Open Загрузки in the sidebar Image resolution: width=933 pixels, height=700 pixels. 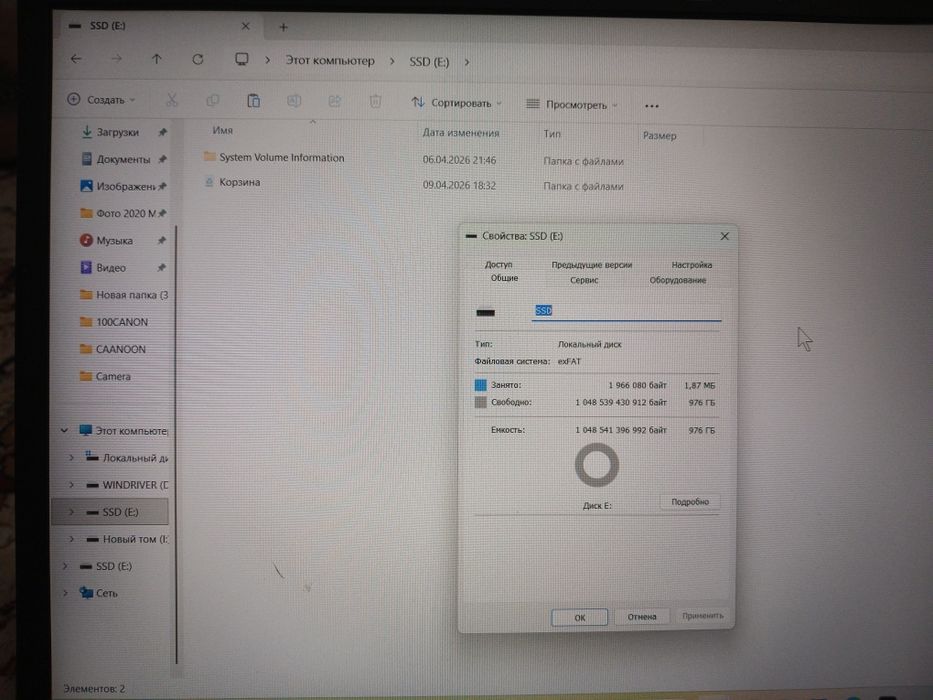tap(117, 132)
